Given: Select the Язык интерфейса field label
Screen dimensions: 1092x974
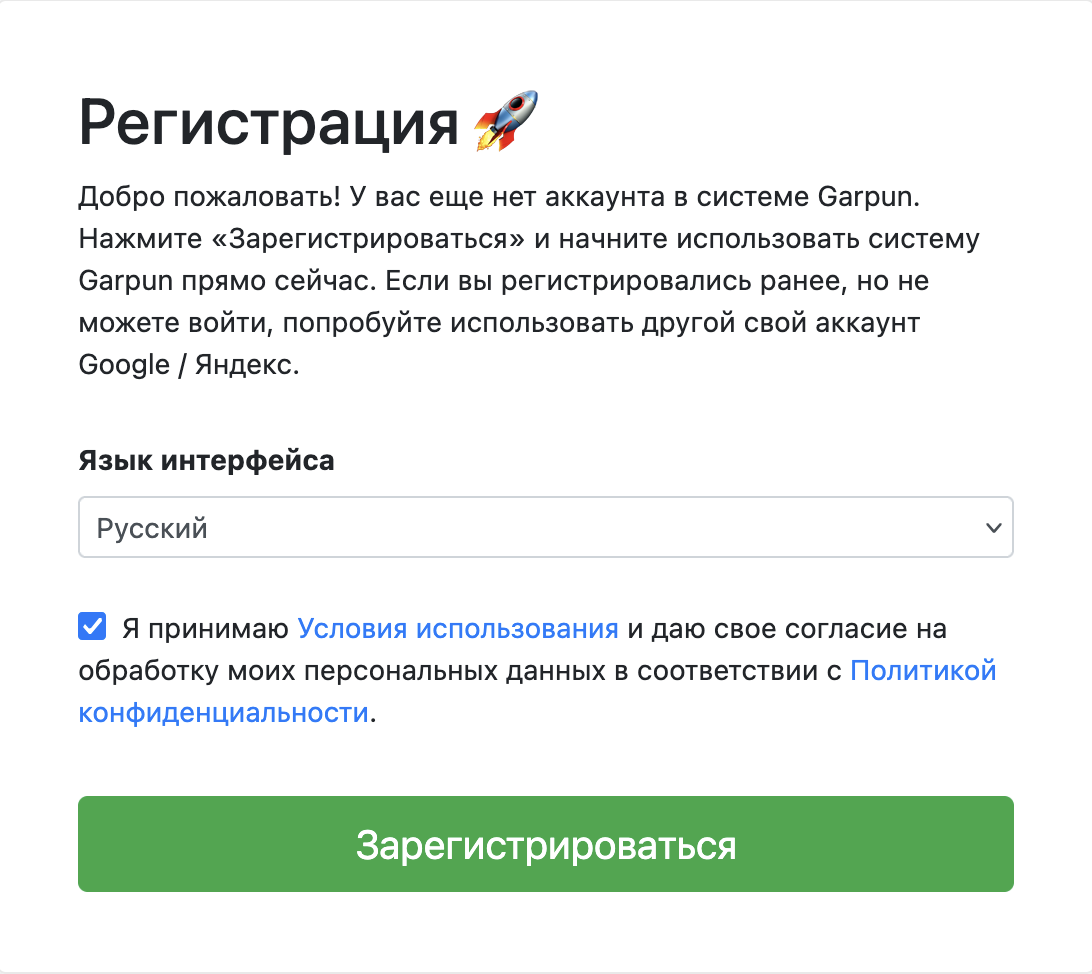Looking at the screenshot, I should 206,460.
